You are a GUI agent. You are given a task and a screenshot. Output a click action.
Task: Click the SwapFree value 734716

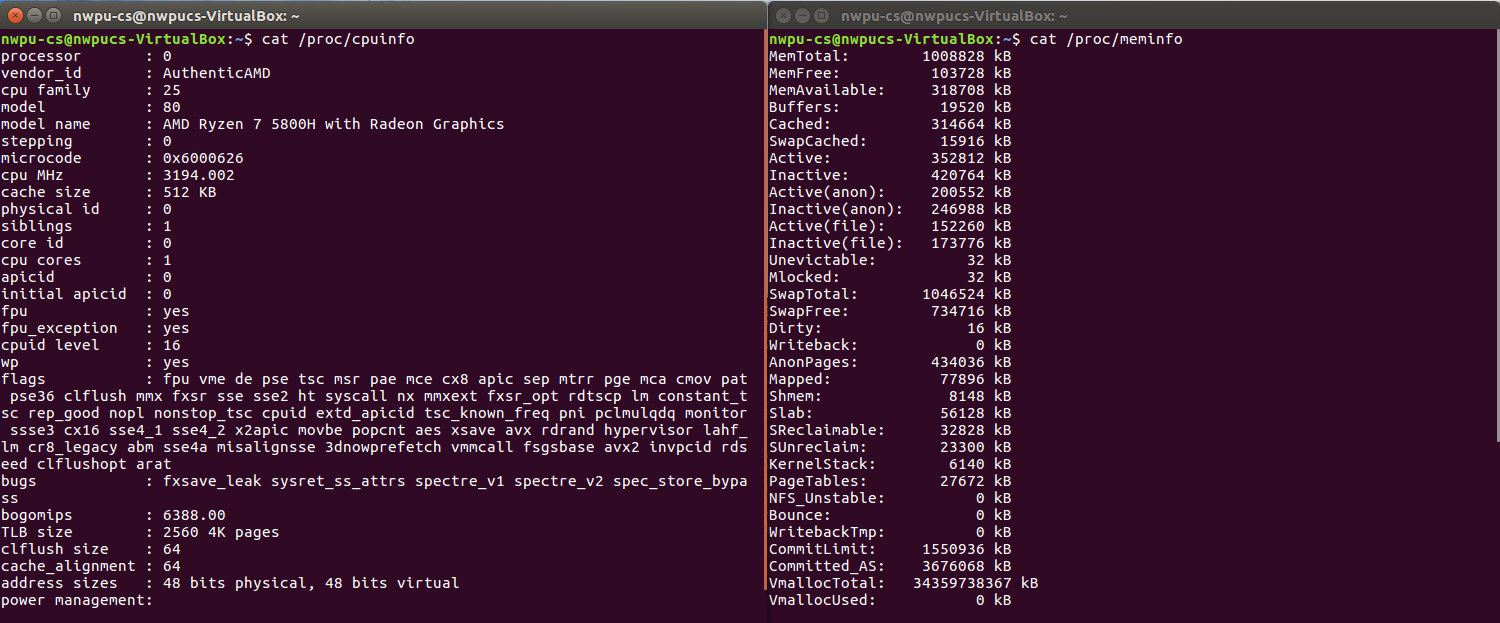(x=958, y=311)
